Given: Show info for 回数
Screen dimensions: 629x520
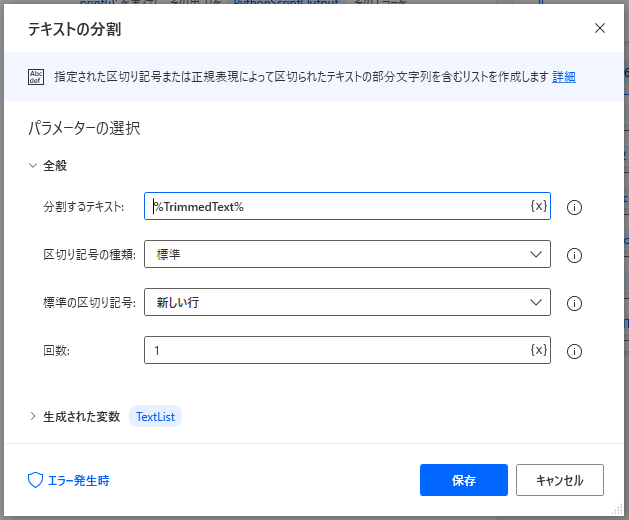Looking at the screenshot, I should (574, 351).
